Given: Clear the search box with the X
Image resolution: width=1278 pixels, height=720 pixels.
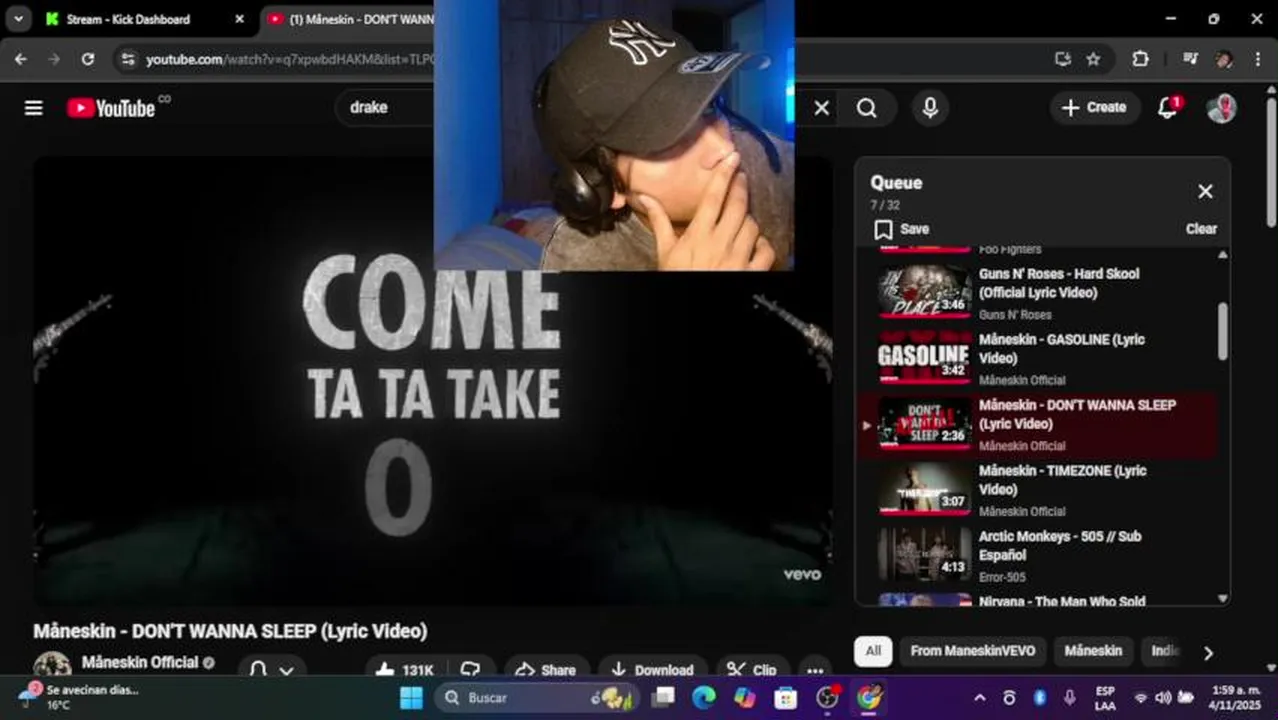Looking at the screenshot, I should click(821, 108).
